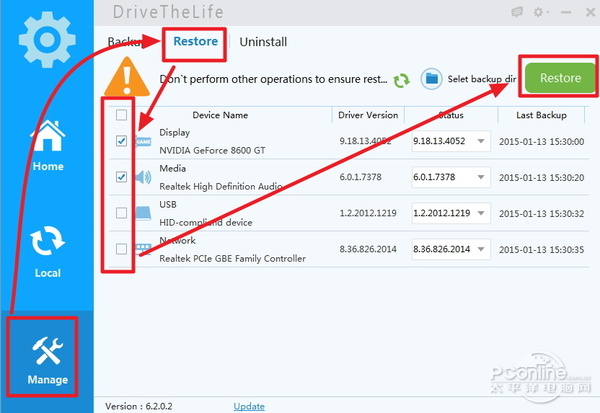
Task: Click the 2015-01-13 15:30:00 backup time
Action: click(x=541, y=142)
